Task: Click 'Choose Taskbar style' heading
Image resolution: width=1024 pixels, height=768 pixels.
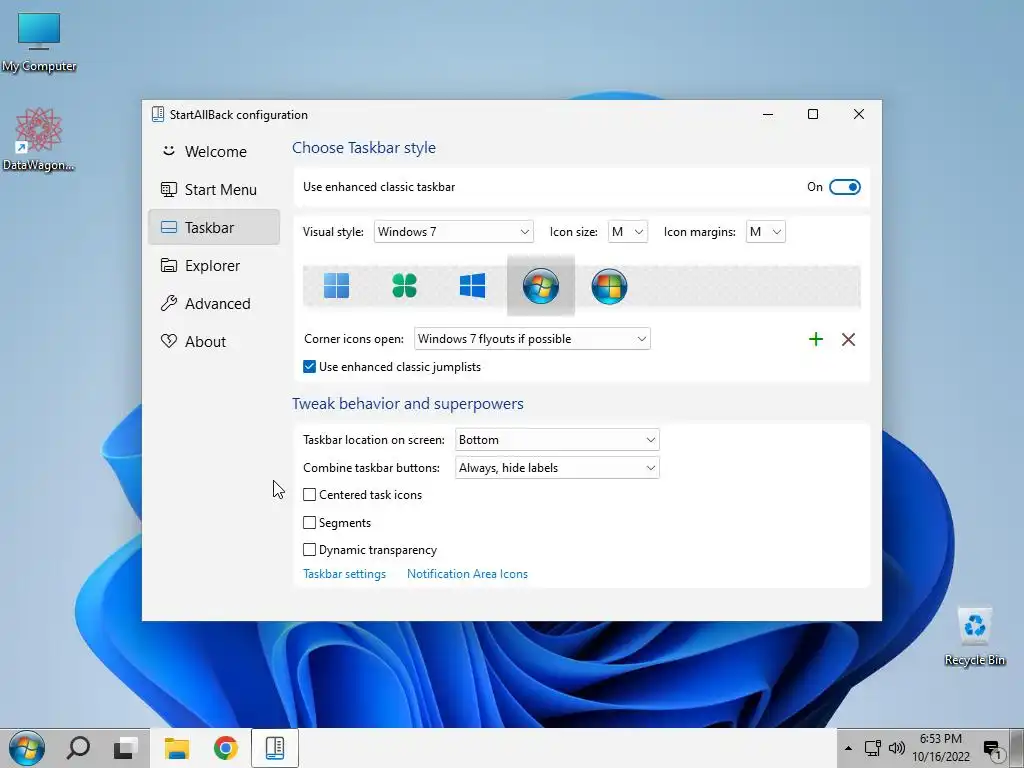Action: pos(364,148)
